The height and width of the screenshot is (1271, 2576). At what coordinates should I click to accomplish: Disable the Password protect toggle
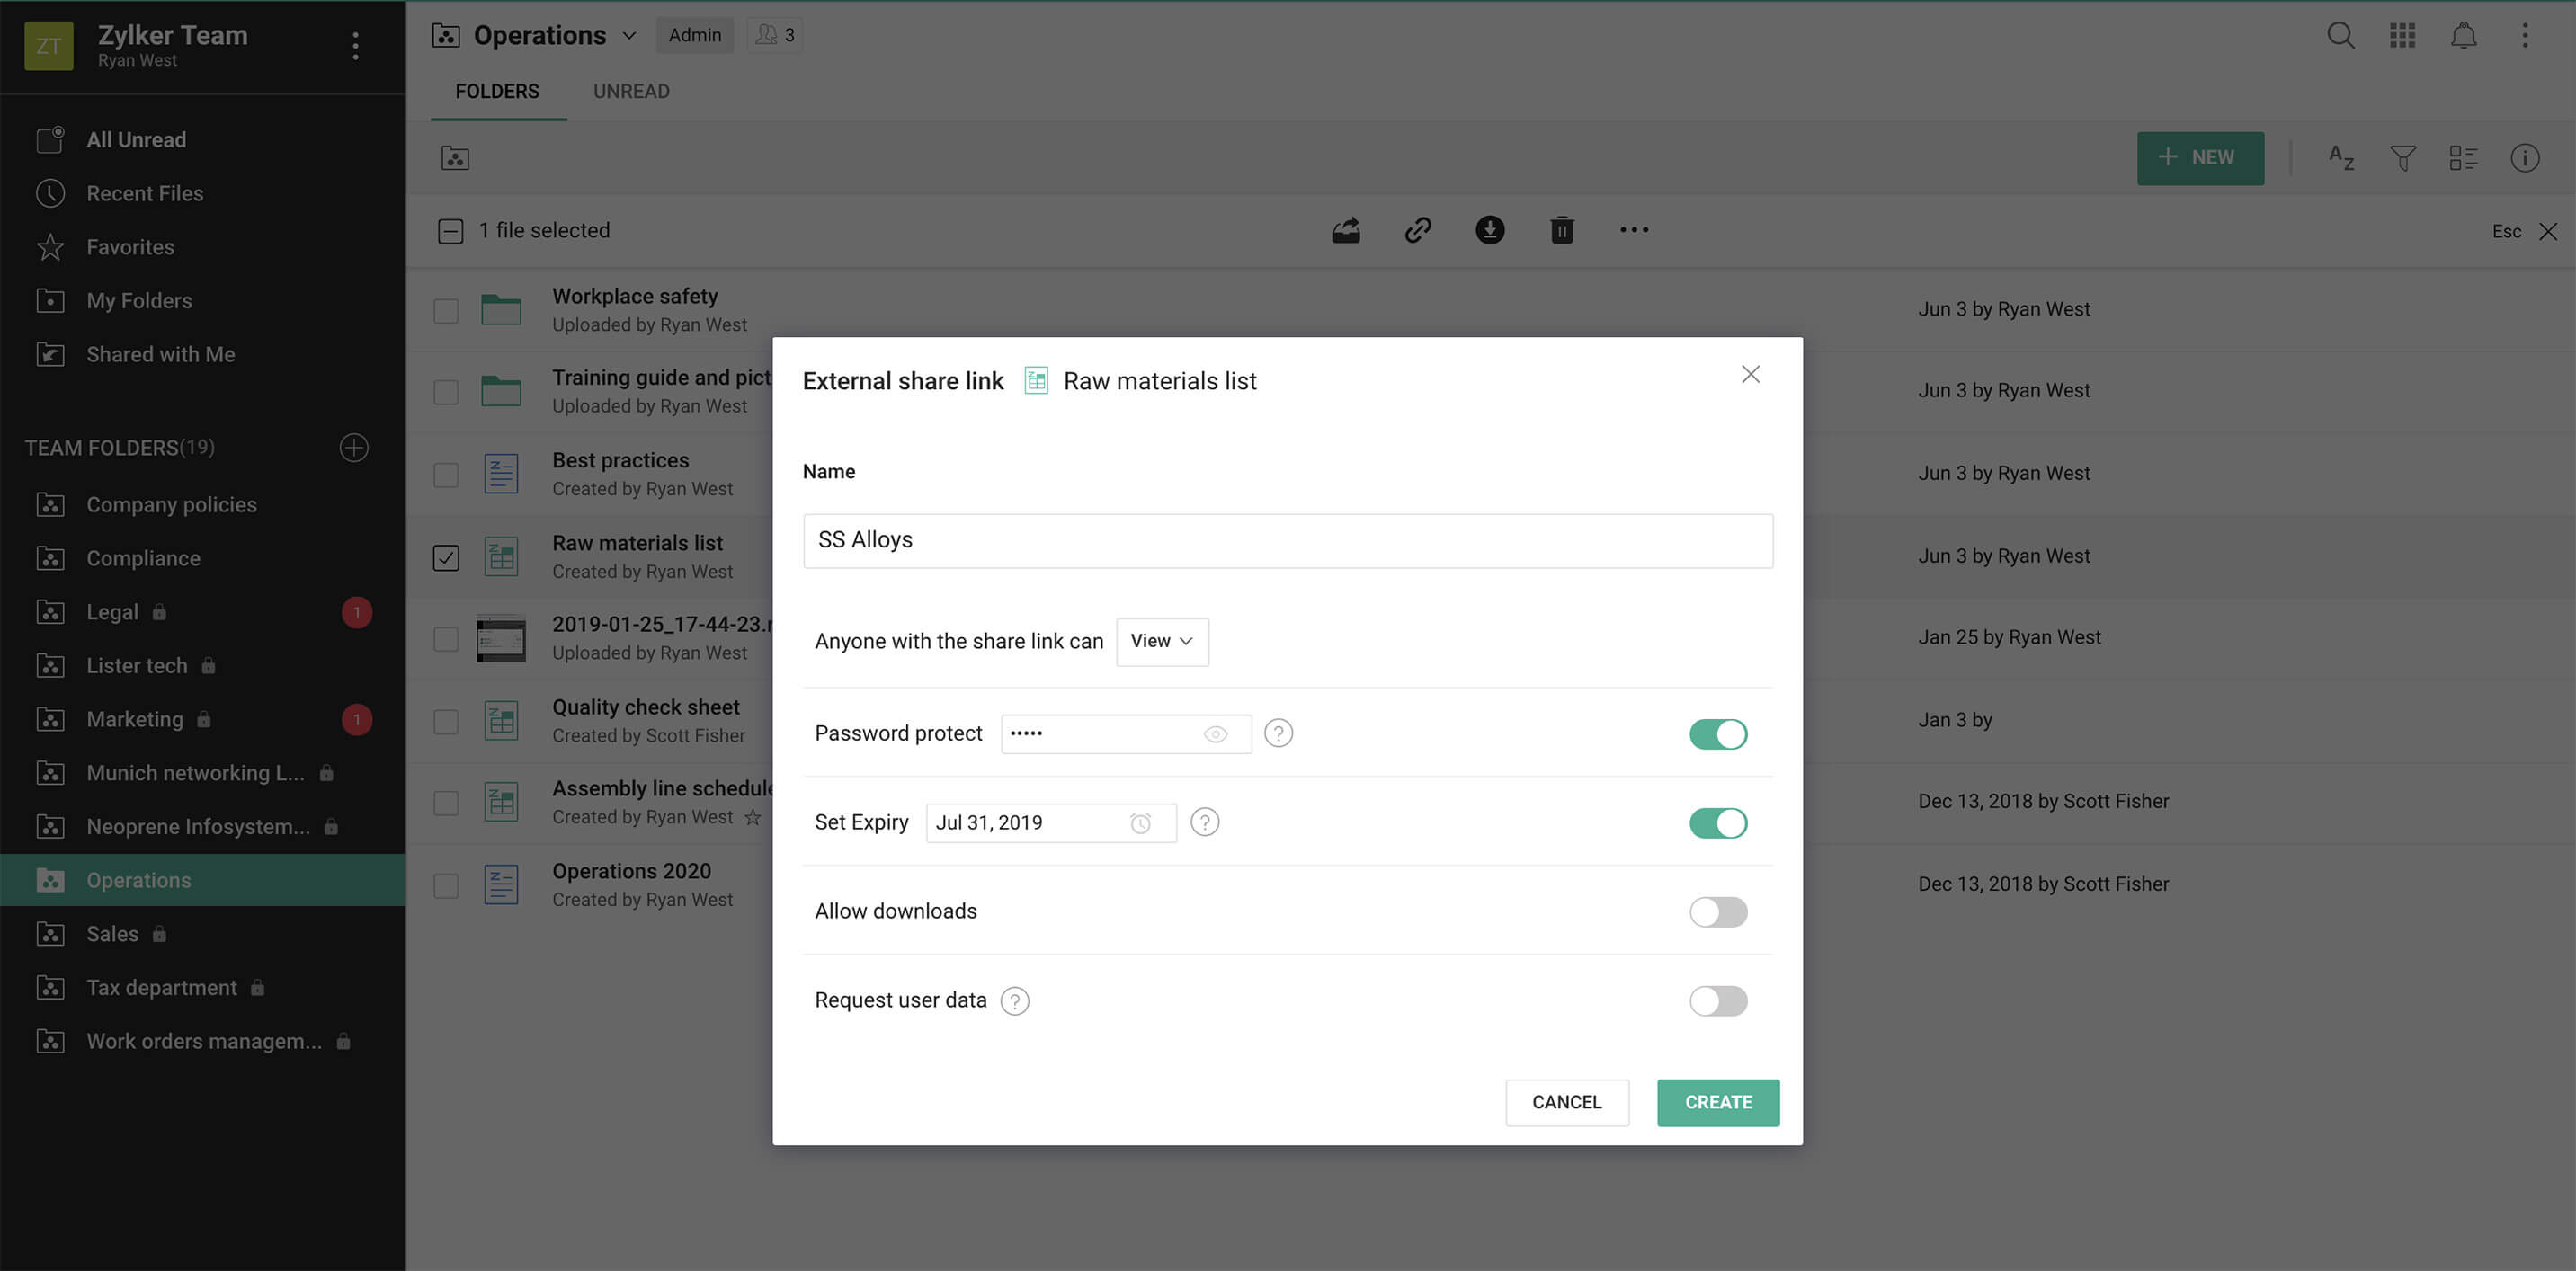[x=1717, y=734]
